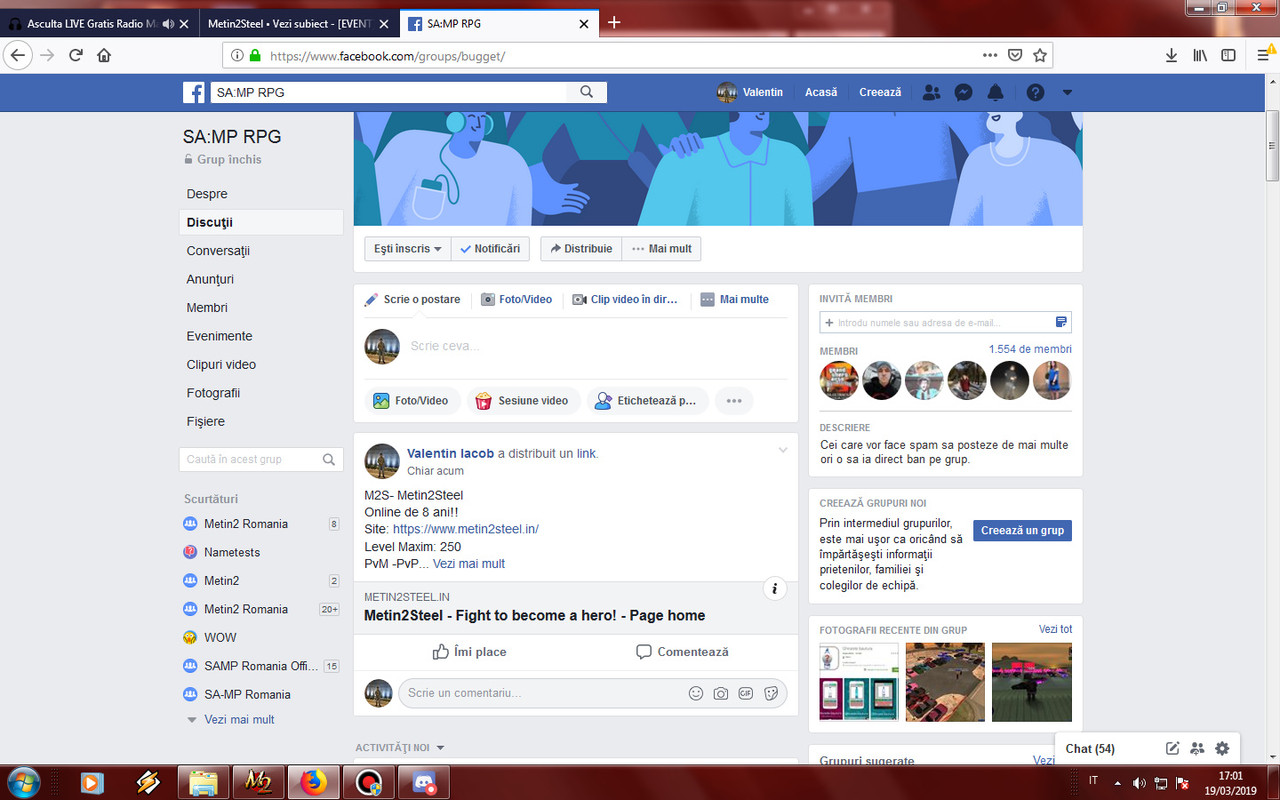Open chat settings gear icon

click(1222, 748)
